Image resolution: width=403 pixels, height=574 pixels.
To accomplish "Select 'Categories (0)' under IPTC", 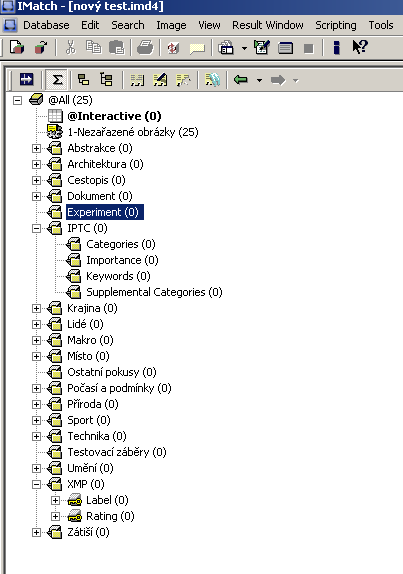I will pyautogui.click(x=121, y=244).
